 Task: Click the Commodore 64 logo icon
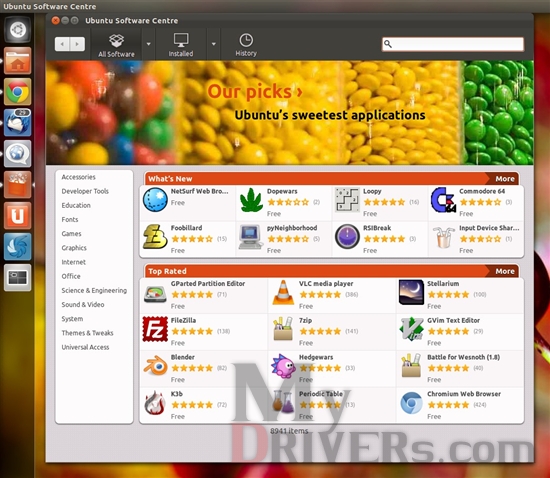point(443,200)
